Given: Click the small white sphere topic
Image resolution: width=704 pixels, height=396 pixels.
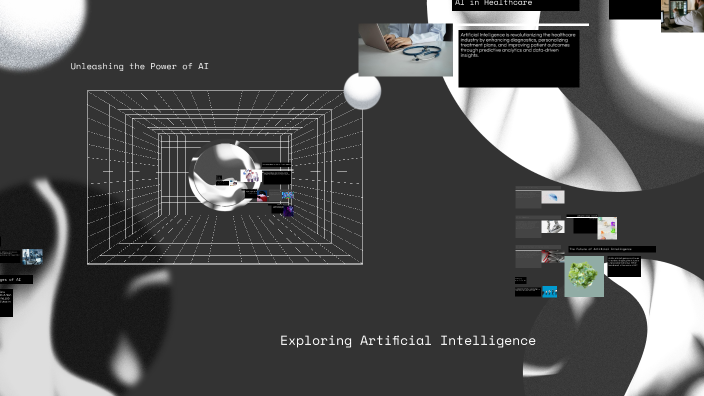Looking at the screenshot, I should (362, 91).
